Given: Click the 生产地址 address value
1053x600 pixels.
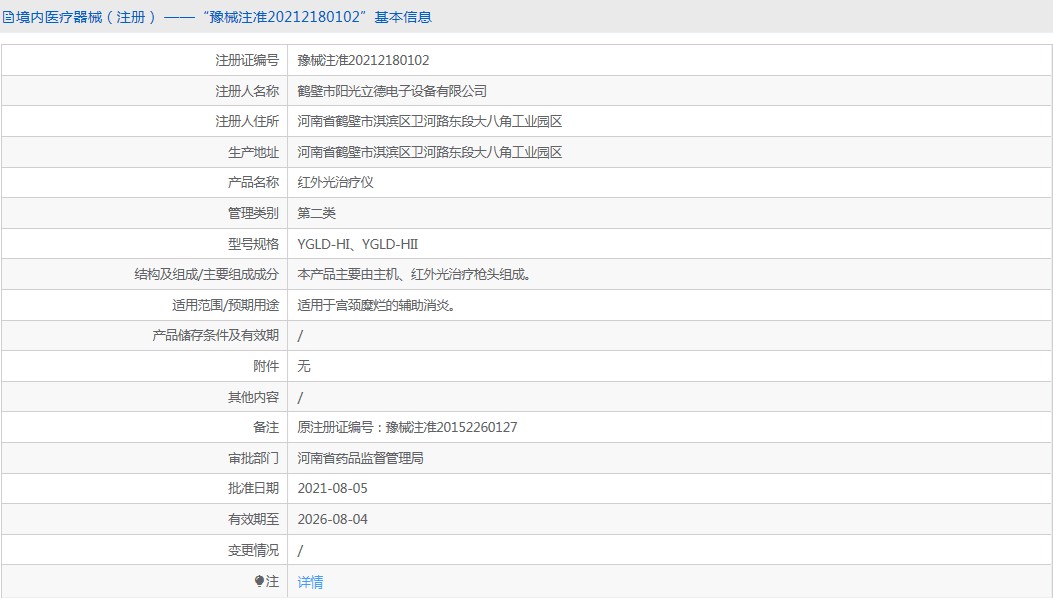Looking at the screenshot, I should 430,153.
